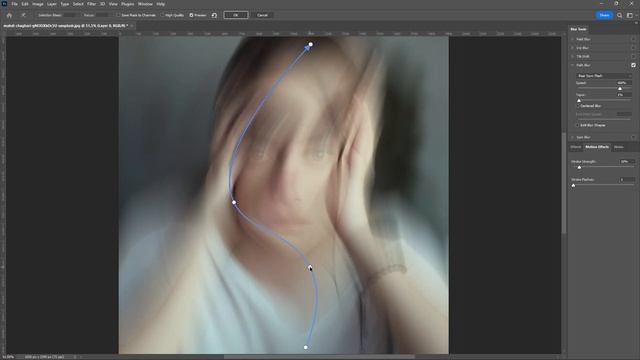Open the workspace layout switcher icon
This screenshot has height=360, width=640.
pos(630,15)
